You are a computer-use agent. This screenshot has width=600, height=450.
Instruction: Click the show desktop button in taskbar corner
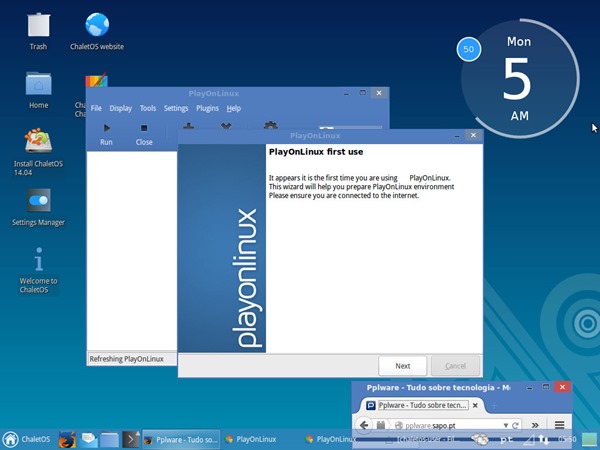[589, 439]
